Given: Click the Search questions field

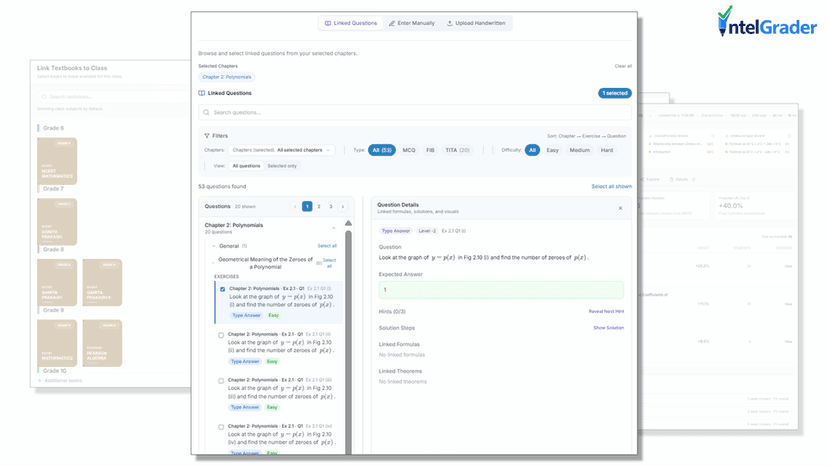Looking at the screenshot, I should pos(415,113).
